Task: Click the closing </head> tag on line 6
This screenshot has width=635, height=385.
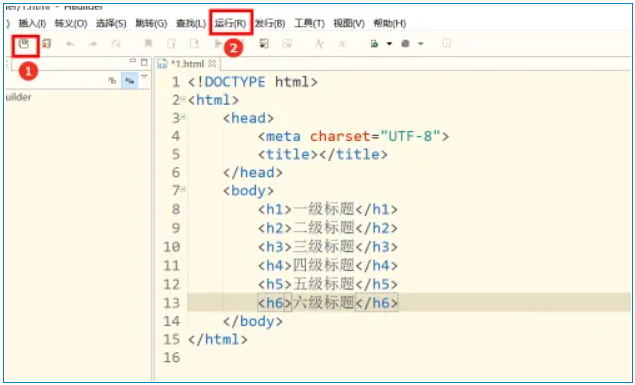Action: coord(253,172)
